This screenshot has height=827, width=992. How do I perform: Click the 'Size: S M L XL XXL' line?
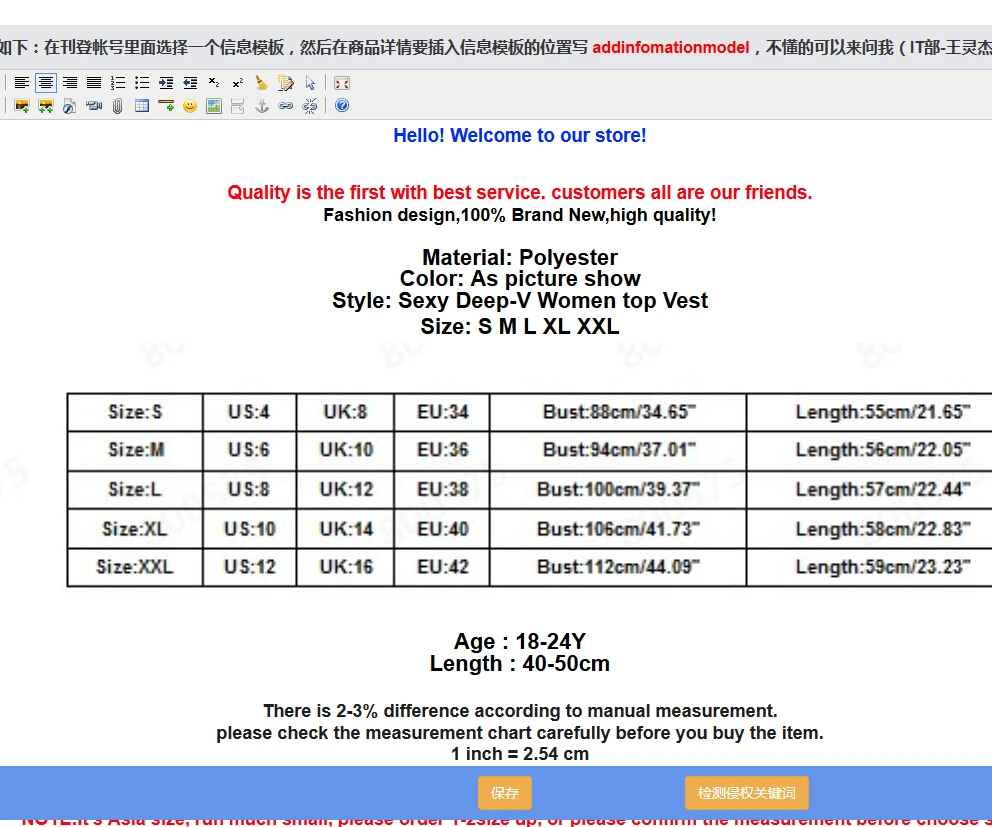520,326
